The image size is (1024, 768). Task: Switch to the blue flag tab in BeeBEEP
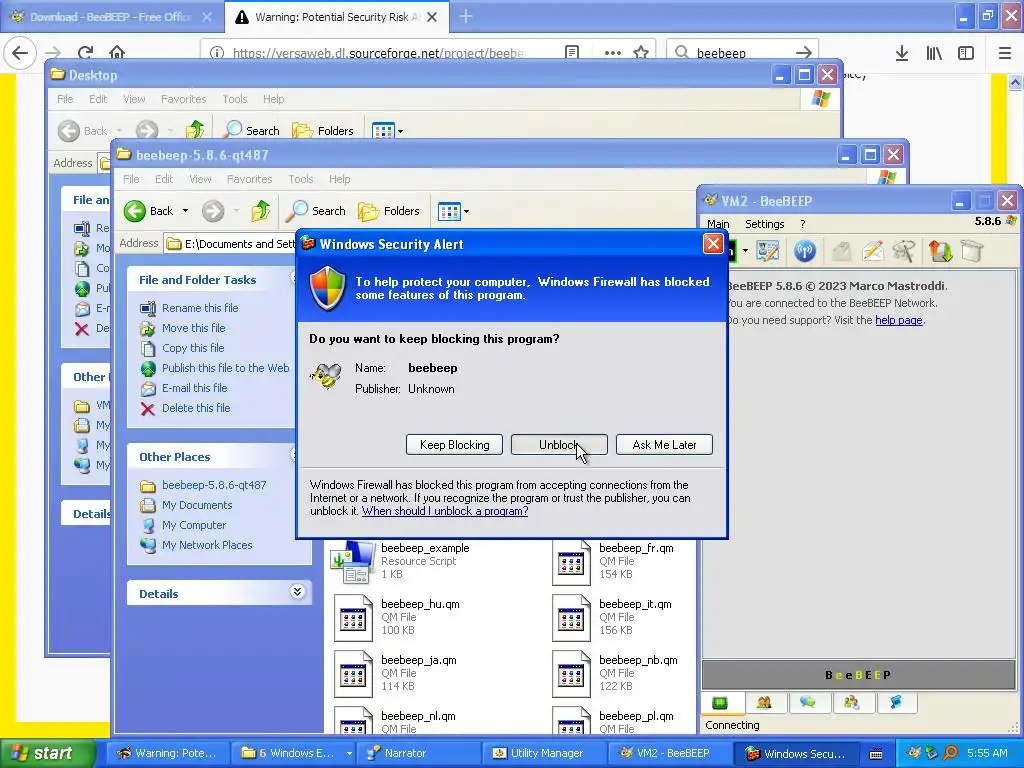click(895, 703)
